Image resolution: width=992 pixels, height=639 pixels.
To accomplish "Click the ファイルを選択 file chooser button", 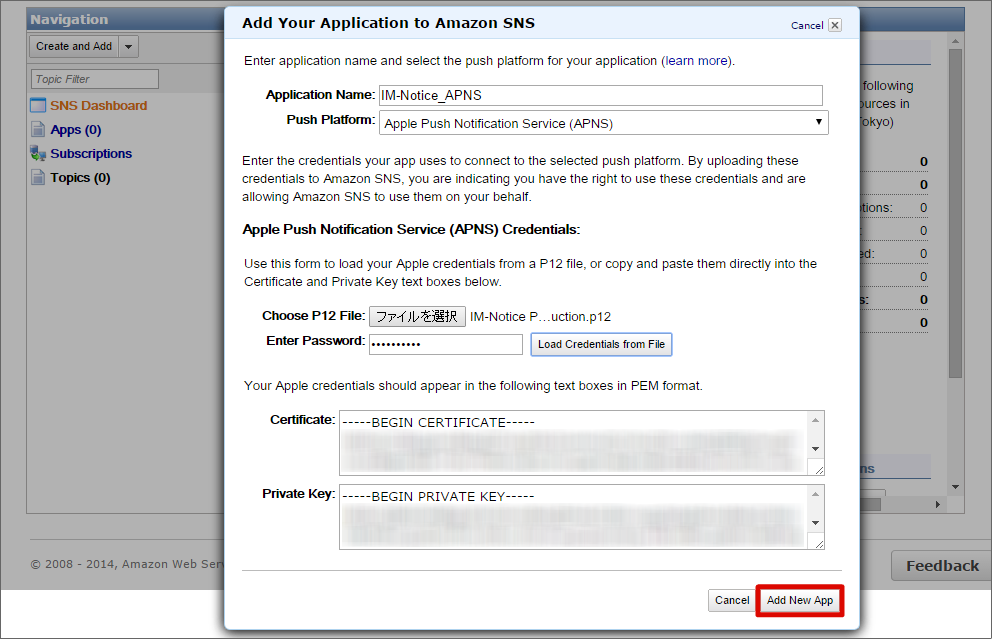I will tap(418, 316).
